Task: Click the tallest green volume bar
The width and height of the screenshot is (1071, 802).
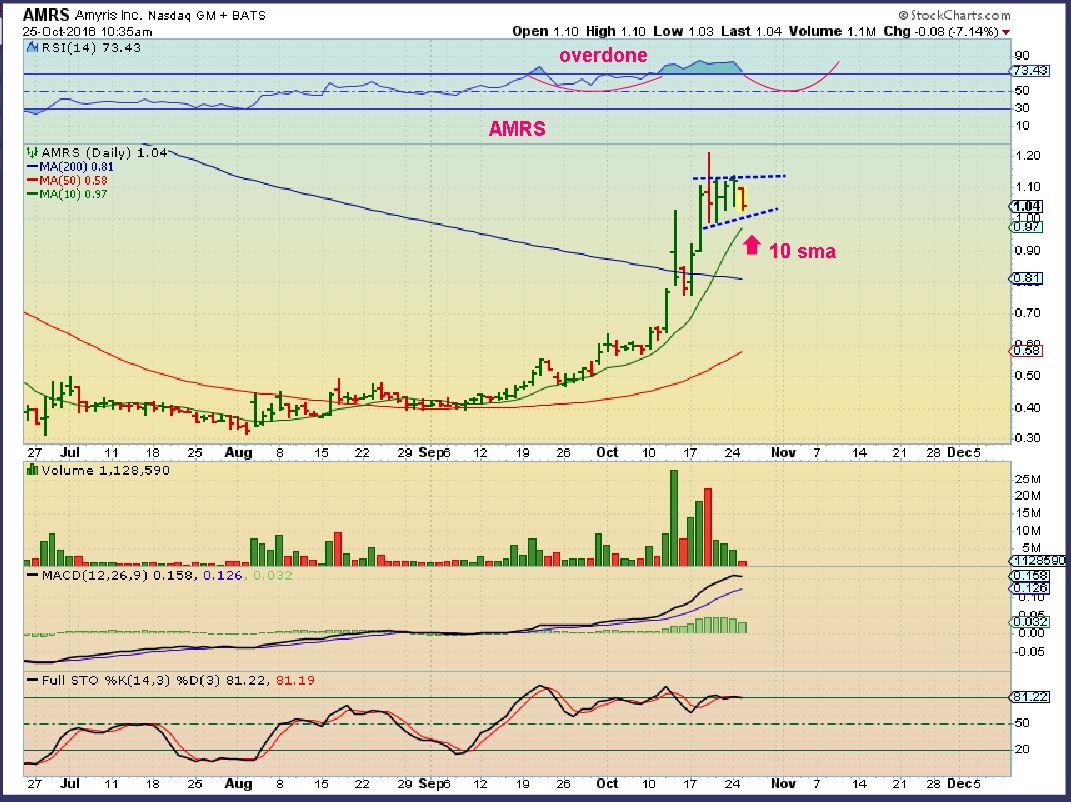Action: click(x=673, y=518)
